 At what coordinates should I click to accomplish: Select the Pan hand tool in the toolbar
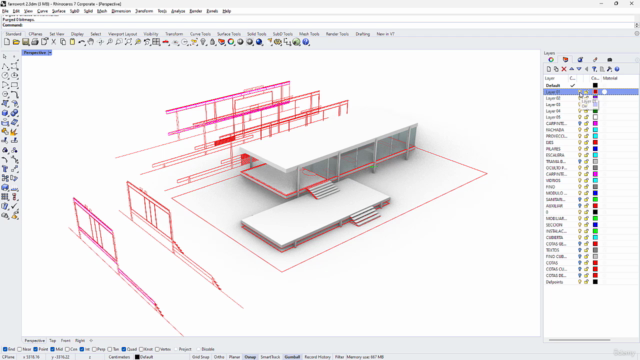(x=91, y=42)
